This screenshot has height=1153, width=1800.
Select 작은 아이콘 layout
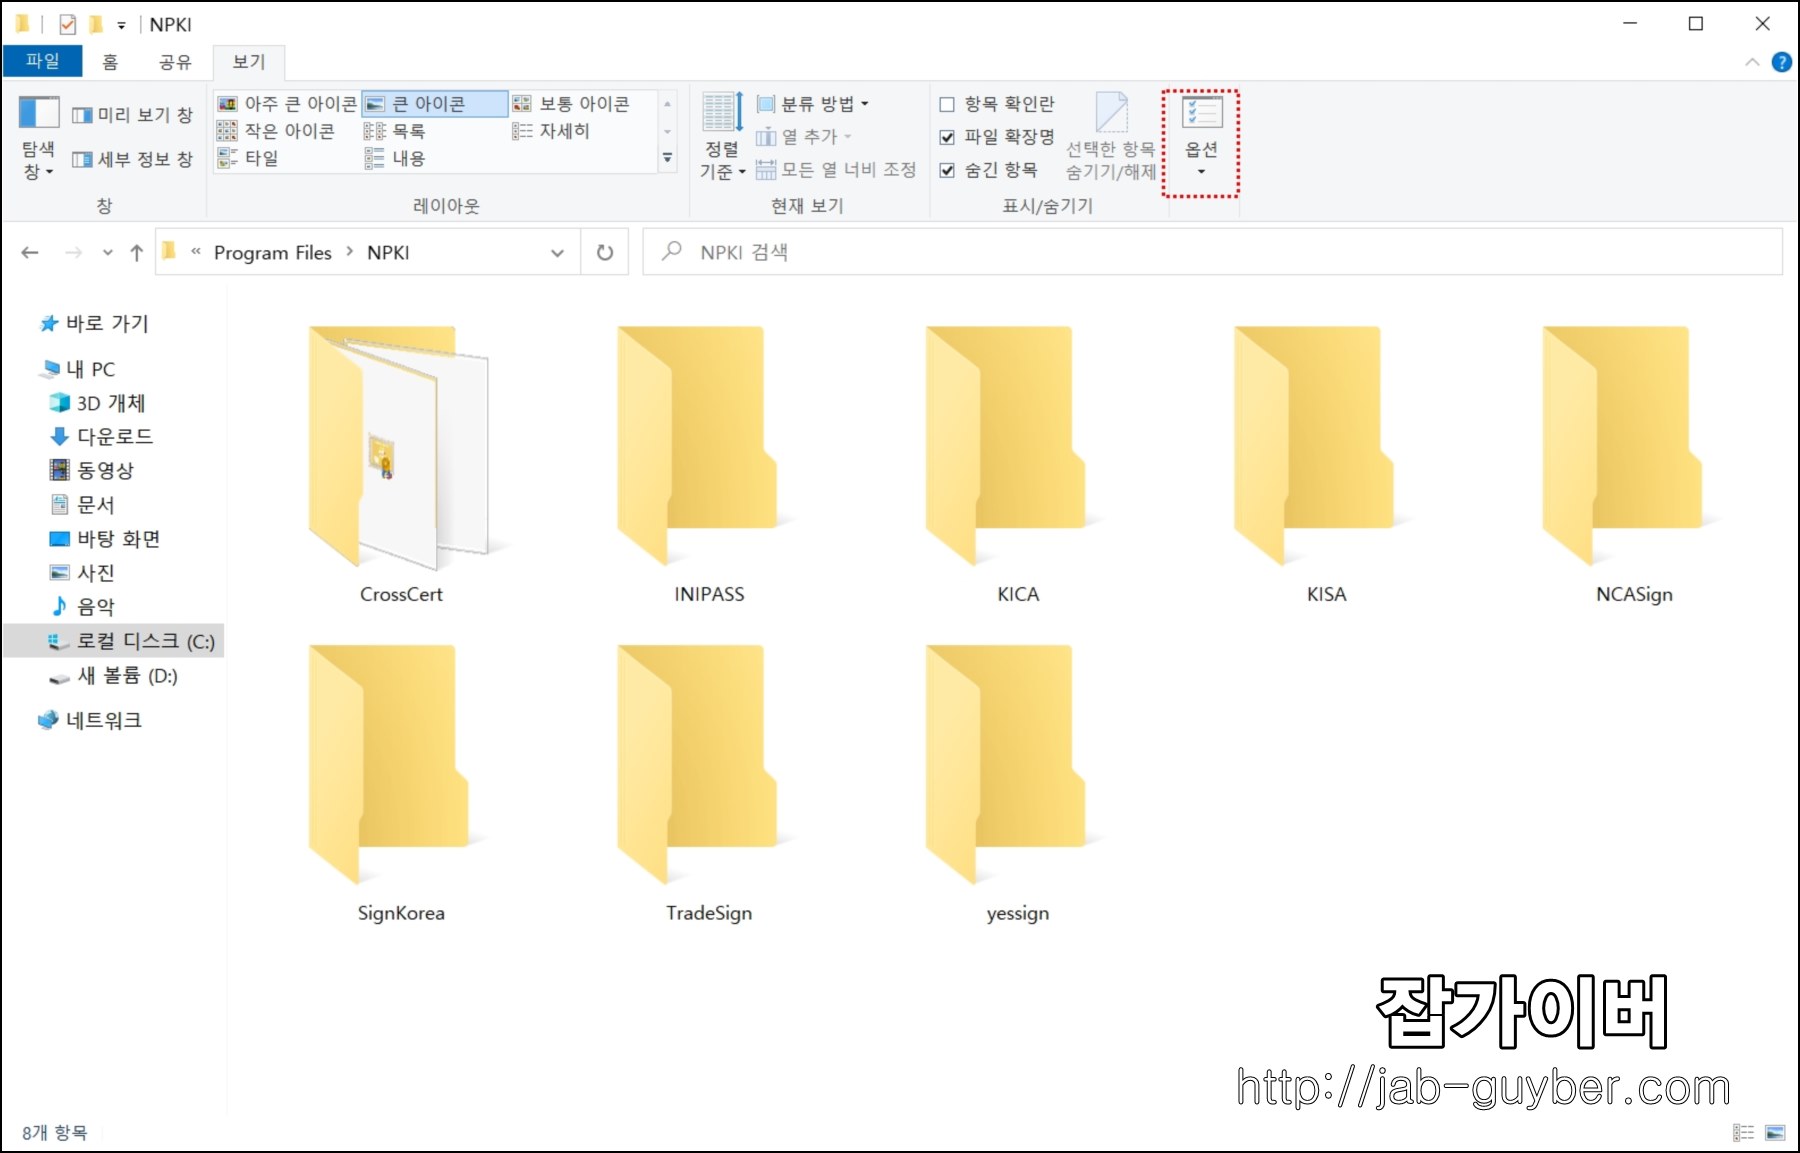click(x=276, y=131)
